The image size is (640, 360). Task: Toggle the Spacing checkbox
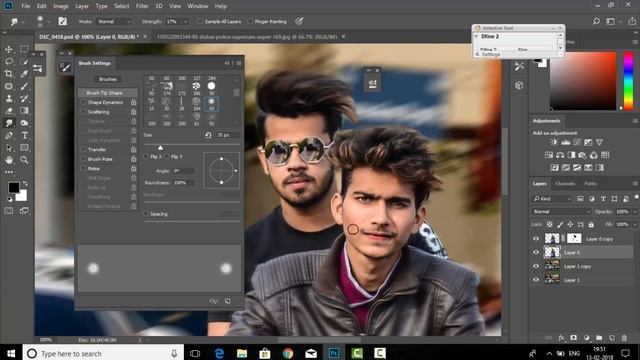(146, 213)
